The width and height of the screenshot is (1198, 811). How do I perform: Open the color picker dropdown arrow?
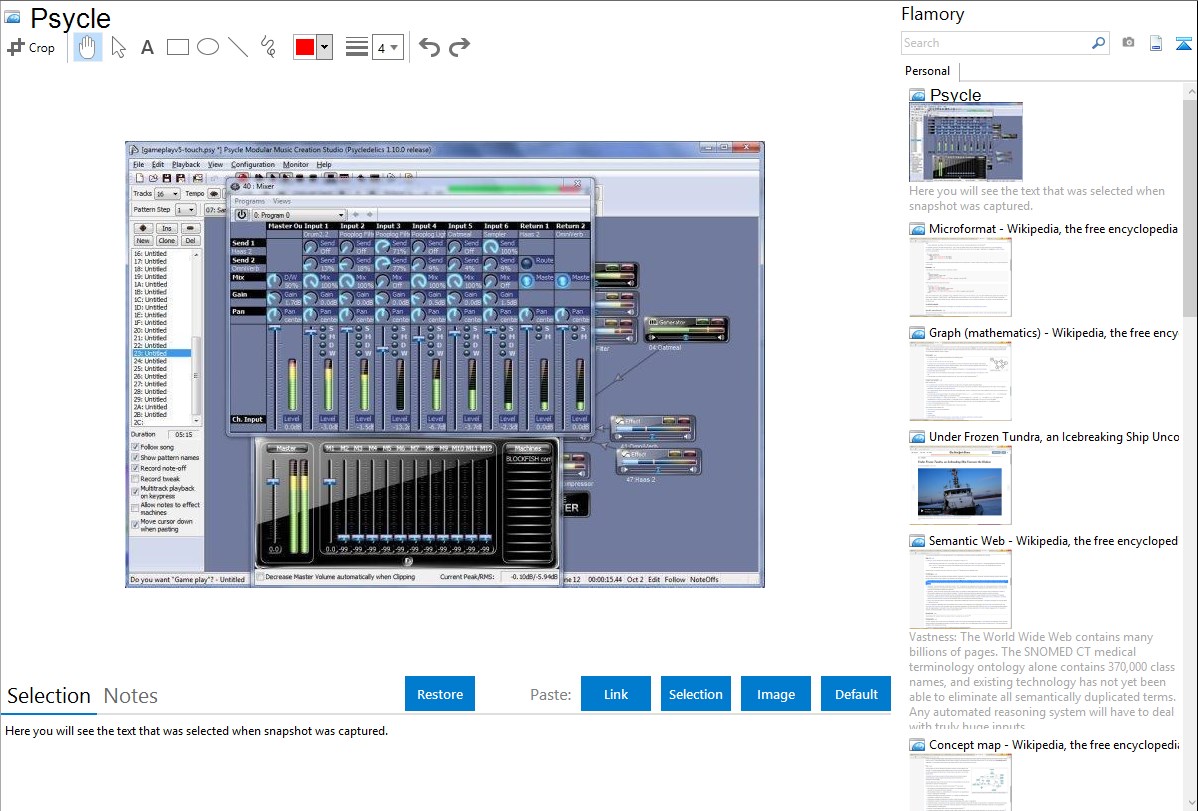click(325, 47)
